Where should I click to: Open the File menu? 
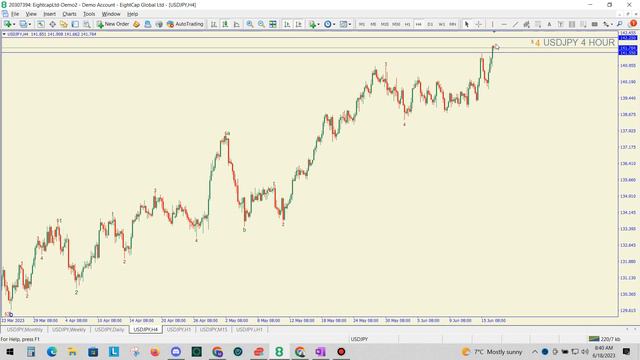15,14
